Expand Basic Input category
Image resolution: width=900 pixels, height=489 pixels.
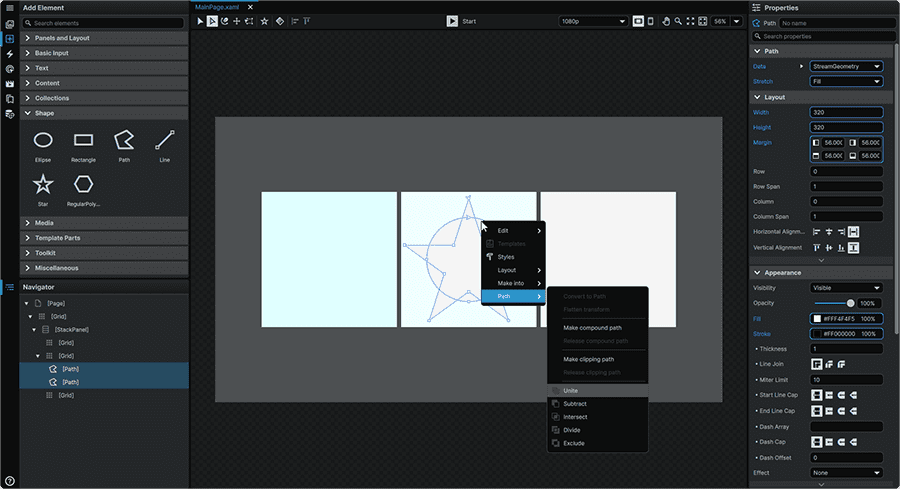[x=104, y=53]
